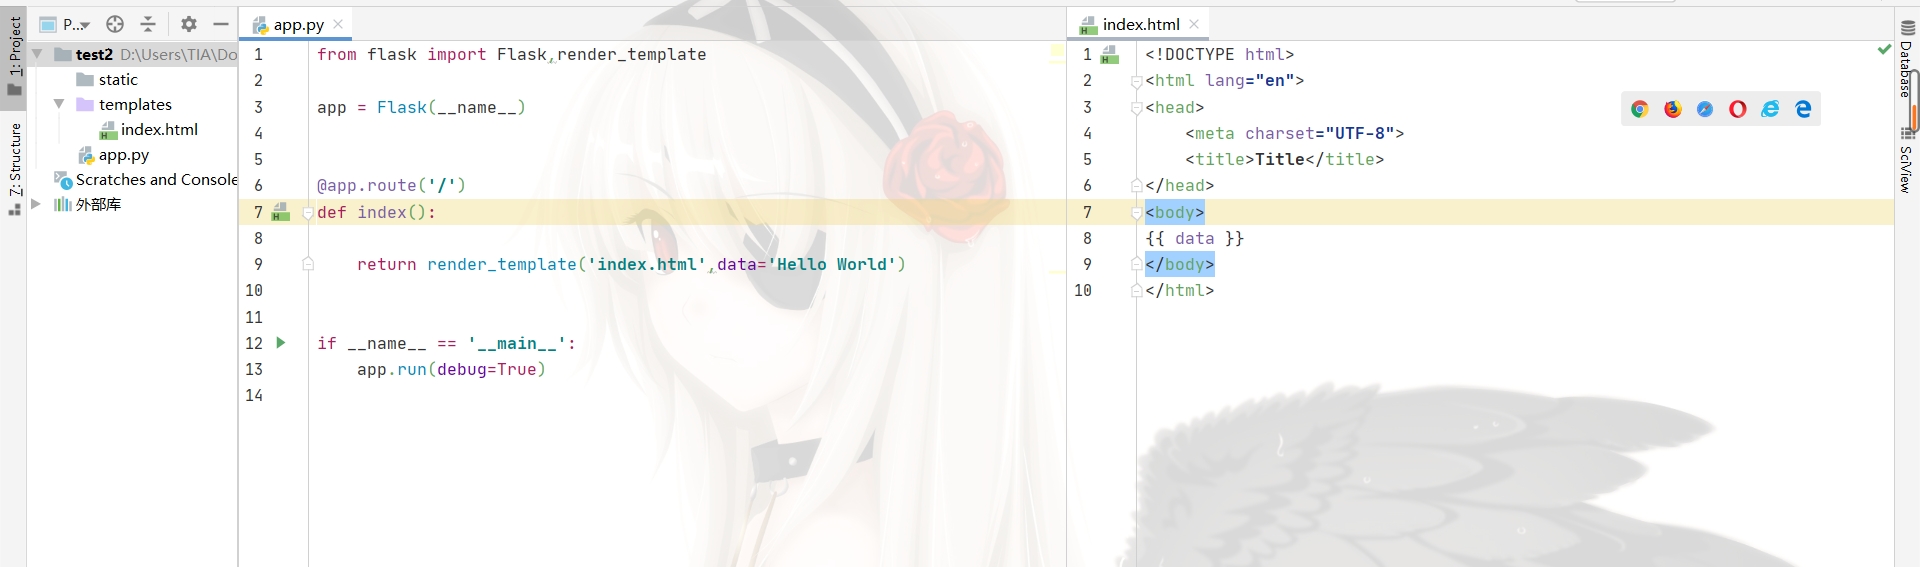Open preview in Chrome browser
The height and width of the screenshot is (567, 1920).
tap(1639, 109)
